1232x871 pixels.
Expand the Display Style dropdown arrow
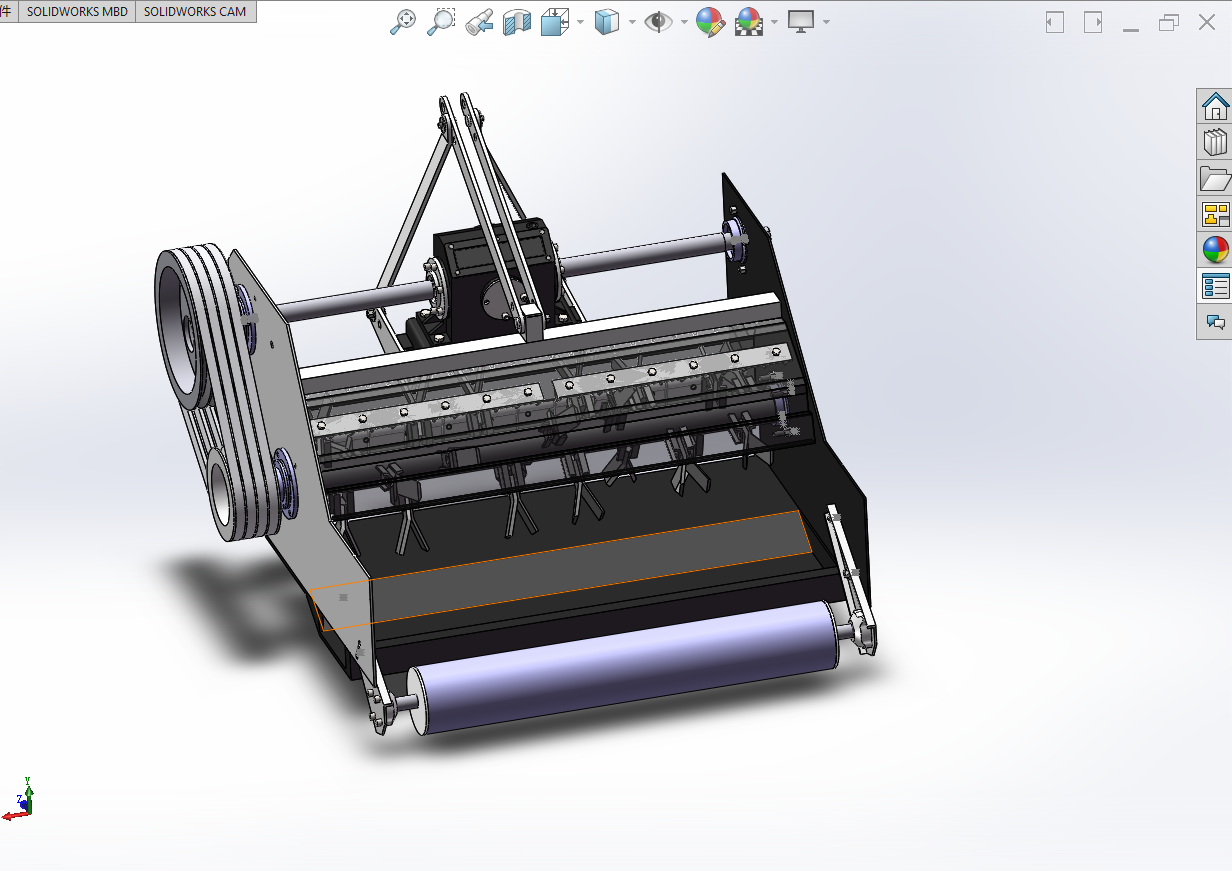coord(632,22)
